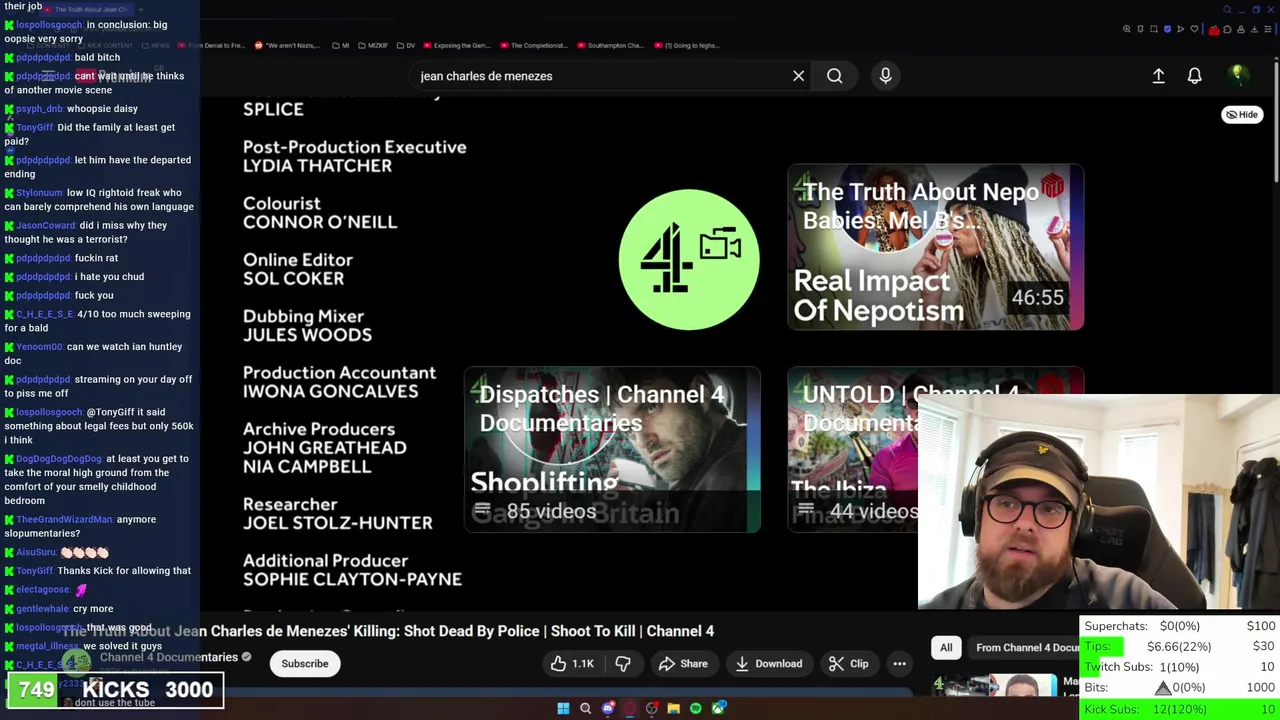The image size is (1280, 720).
Task: Open the extensions cube icon
Action: [x=1227, y=29]
